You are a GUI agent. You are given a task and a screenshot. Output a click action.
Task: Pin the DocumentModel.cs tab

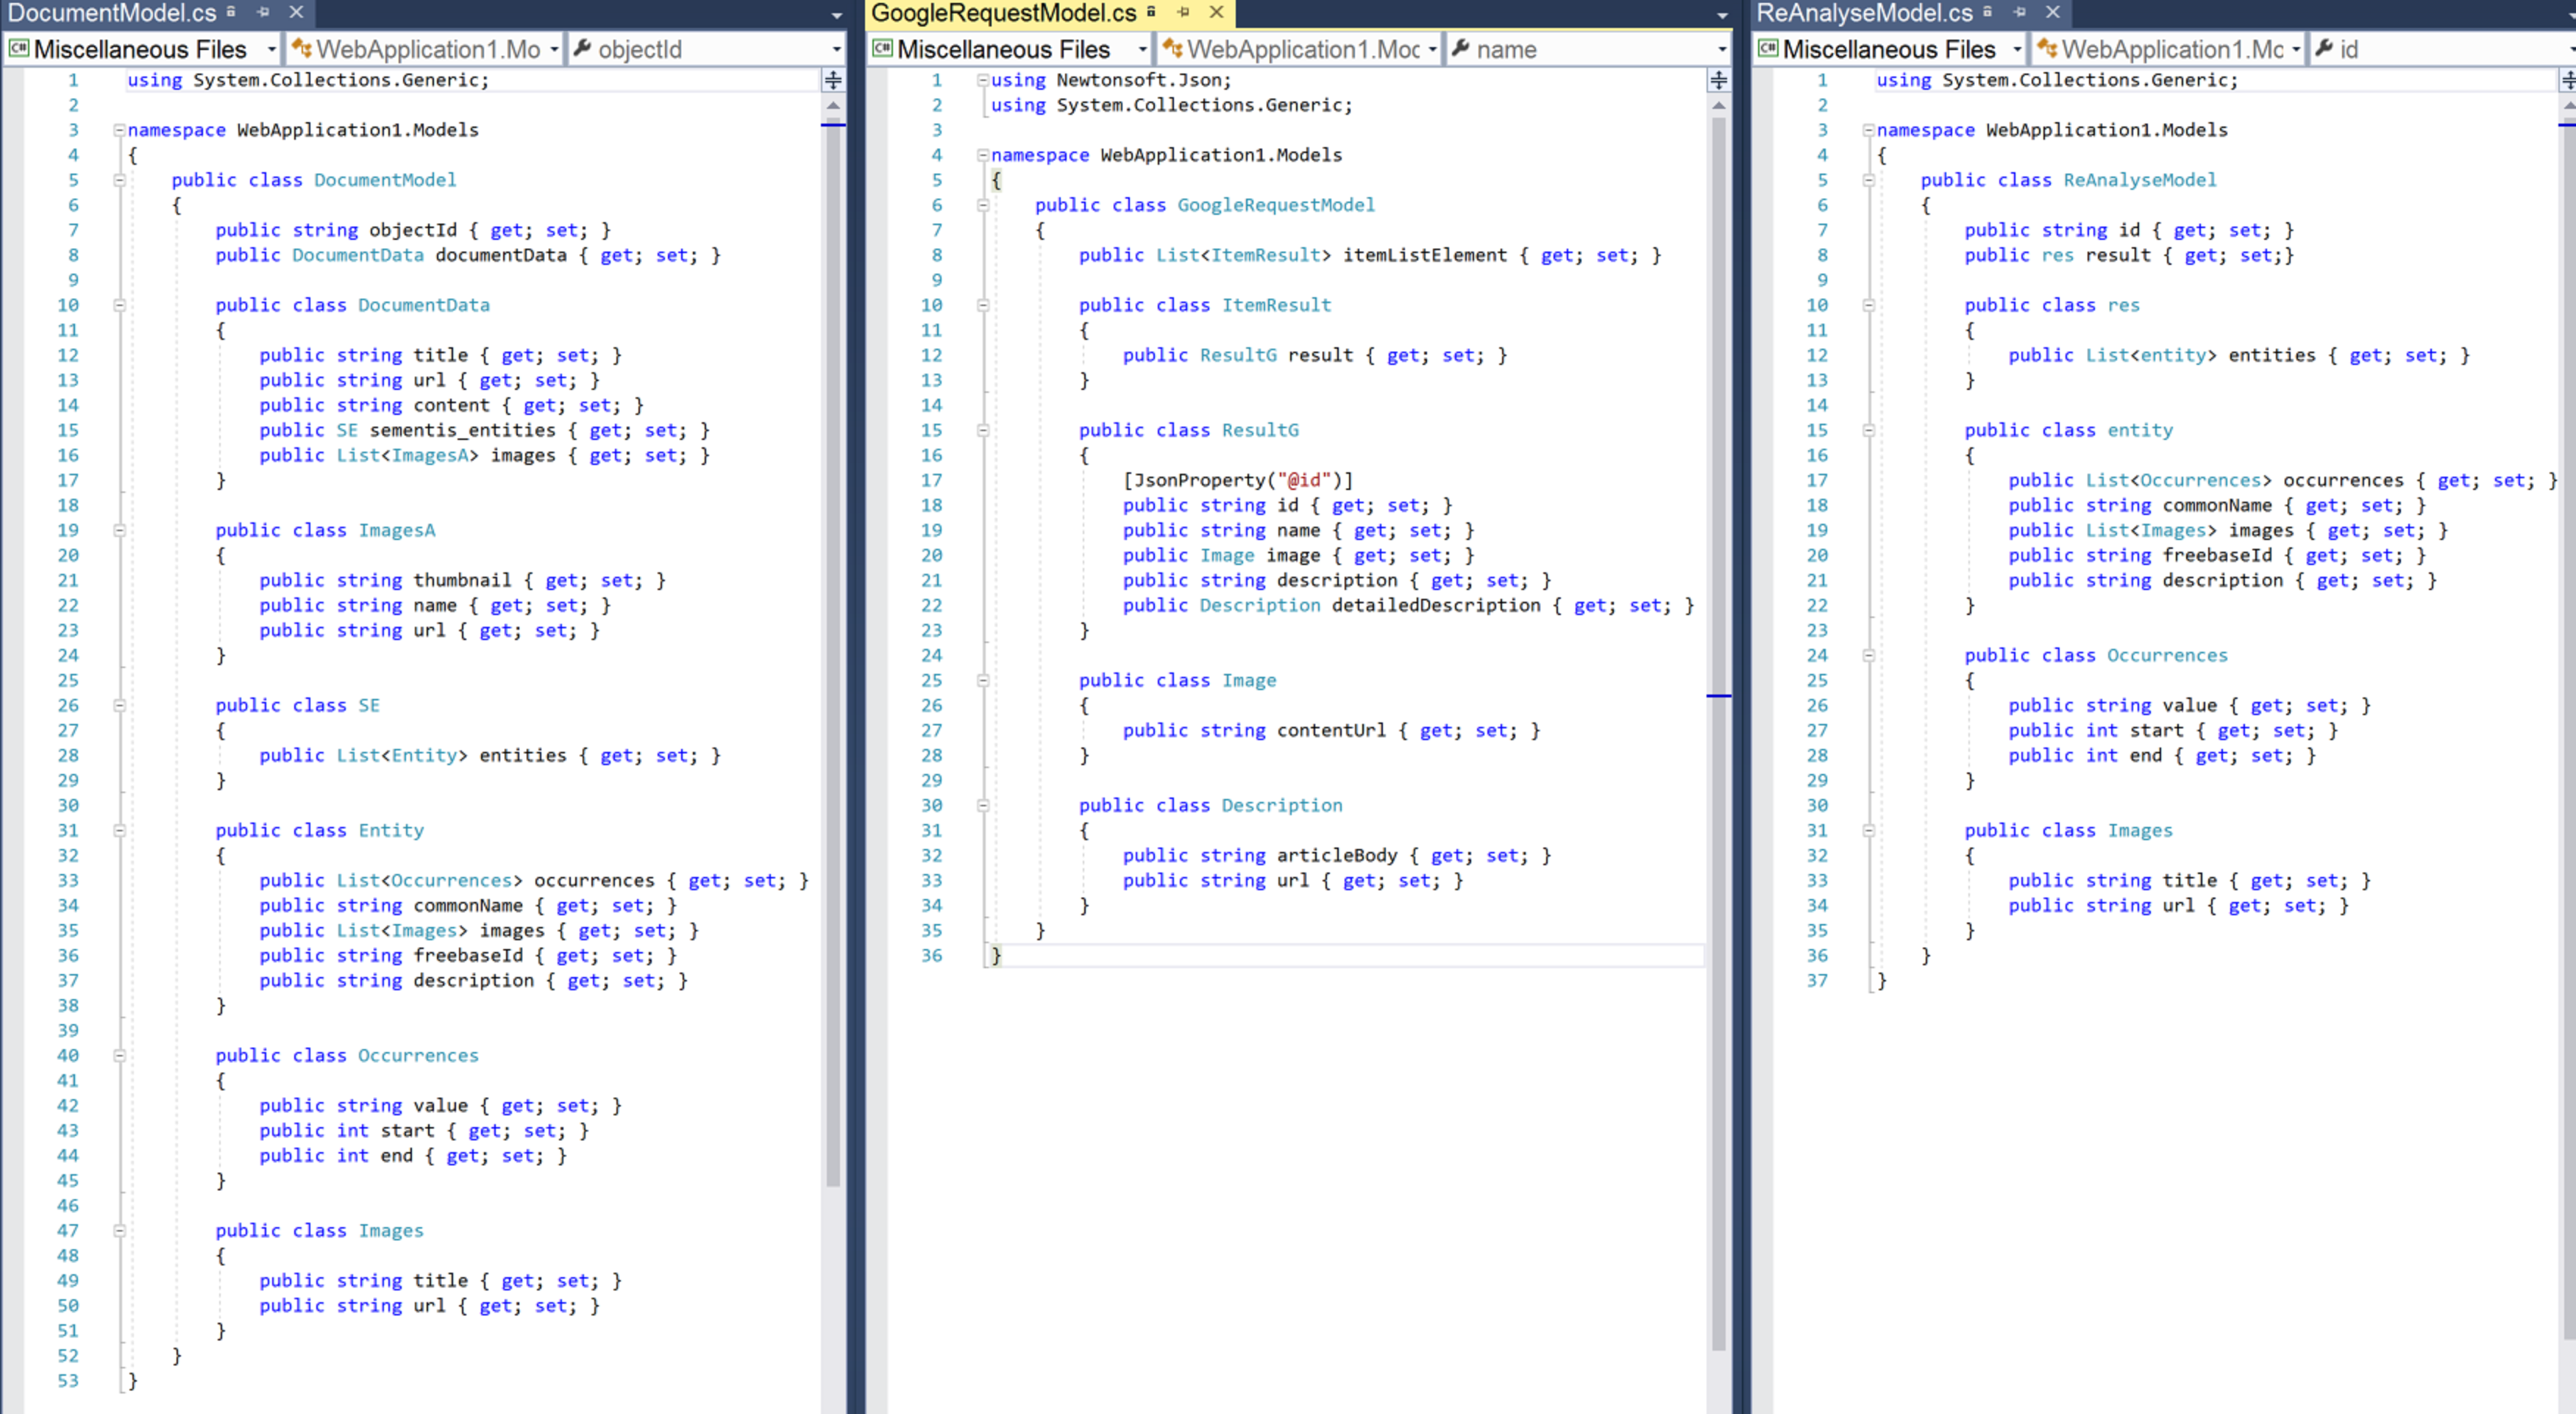(x=263, y=12)
